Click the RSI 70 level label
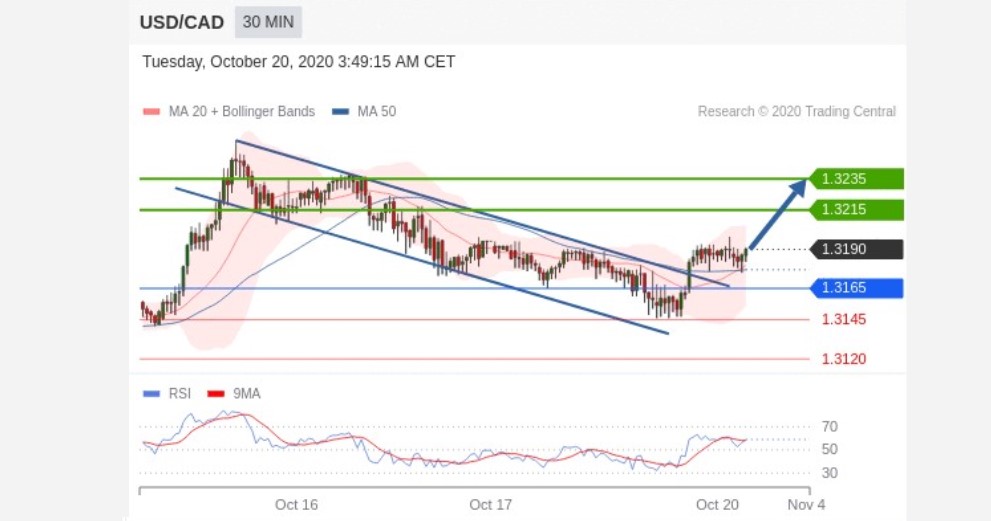991x521 pixels. 830,427
